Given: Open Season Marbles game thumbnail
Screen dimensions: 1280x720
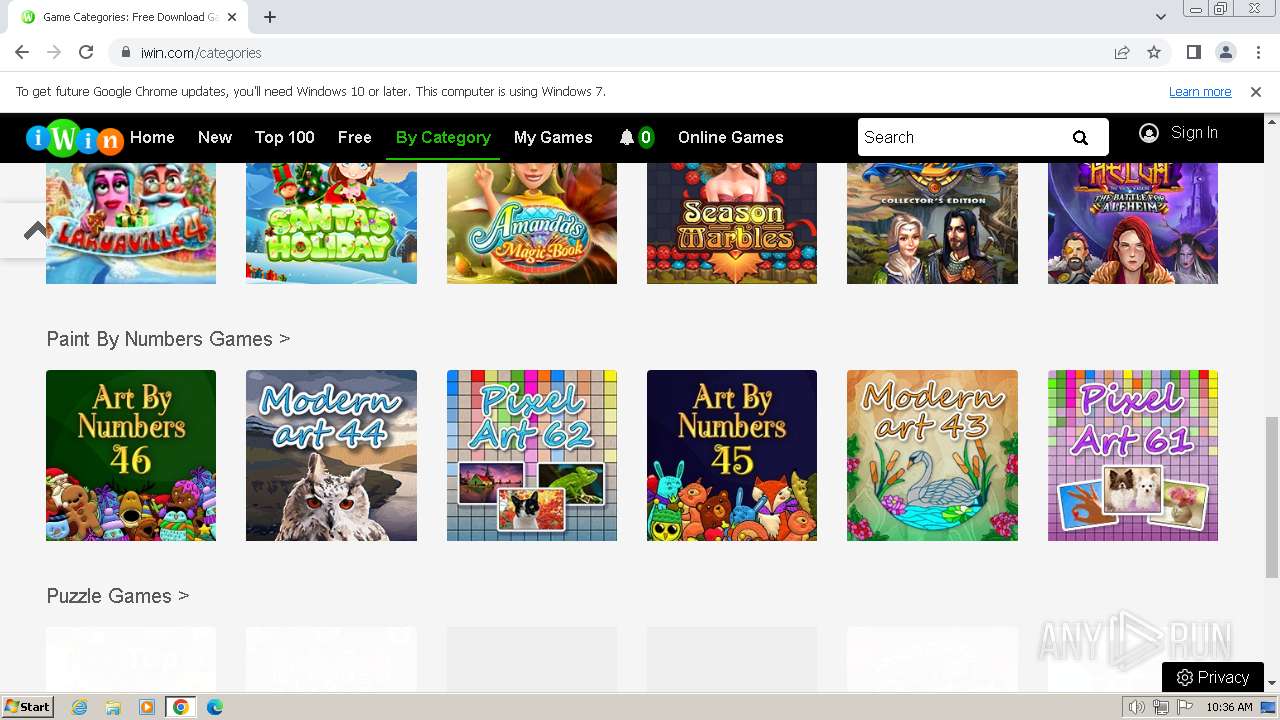Looking at the screenshot, I should [732, 224].
